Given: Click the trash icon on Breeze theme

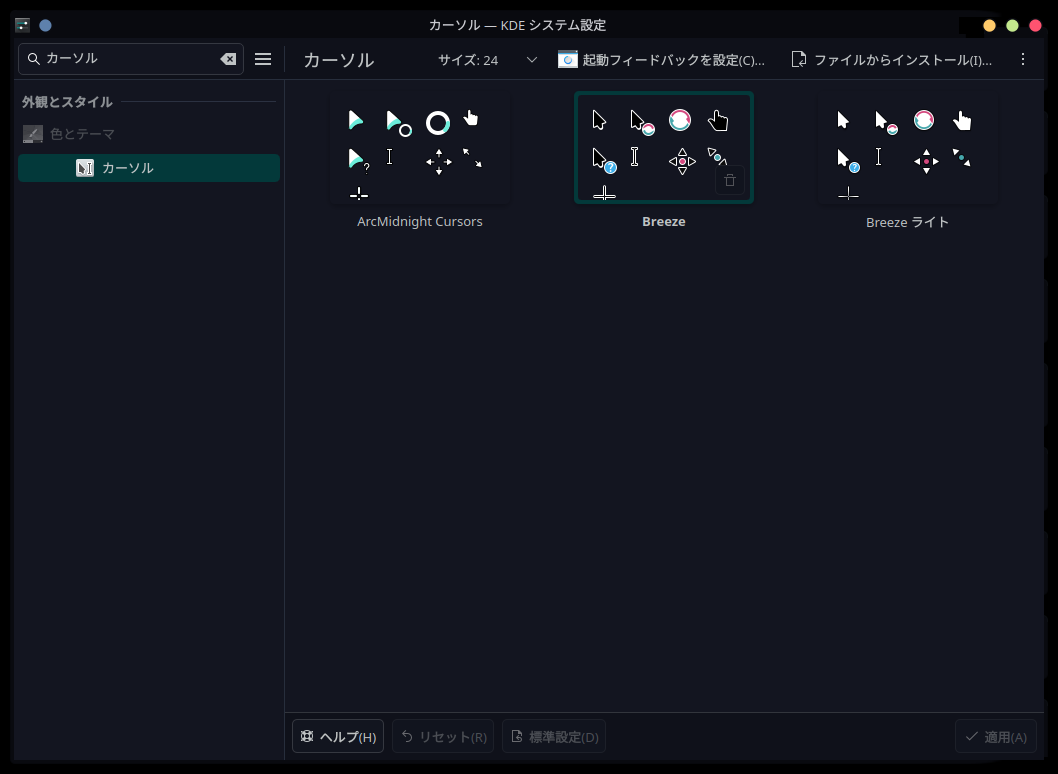Looking at the screenshot, I should click(729, 180).
